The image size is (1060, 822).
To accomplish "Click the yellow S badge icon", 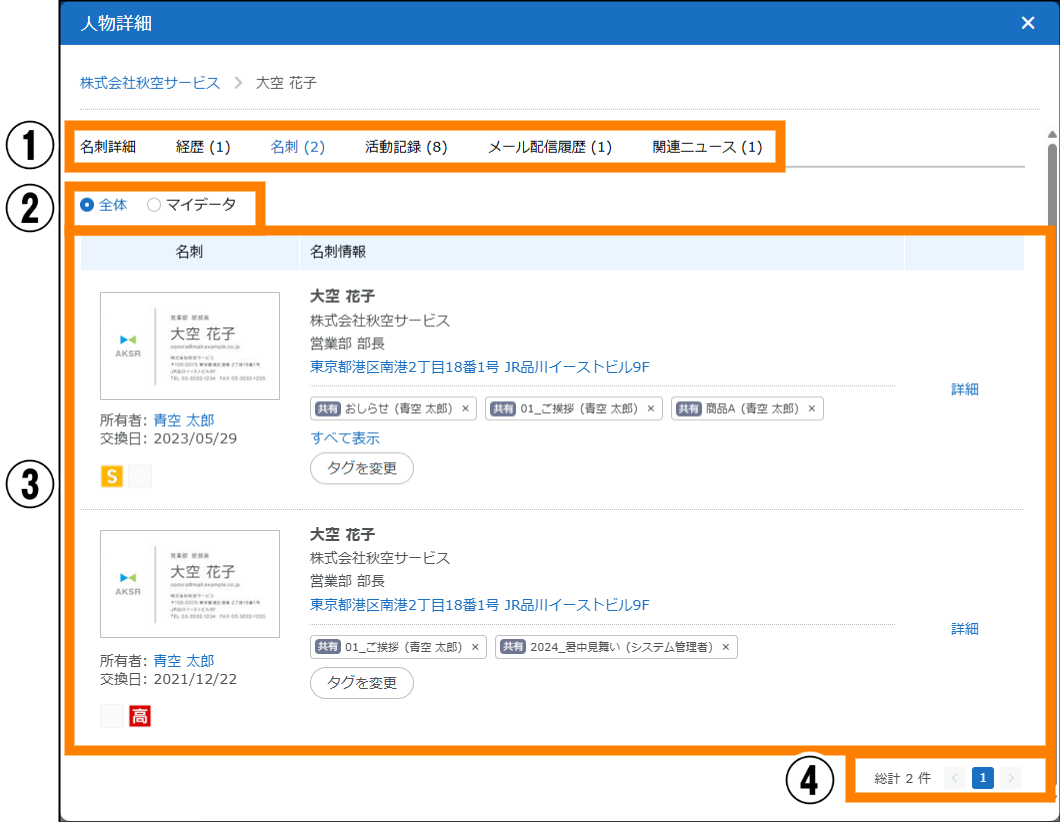I will (112, 476).
